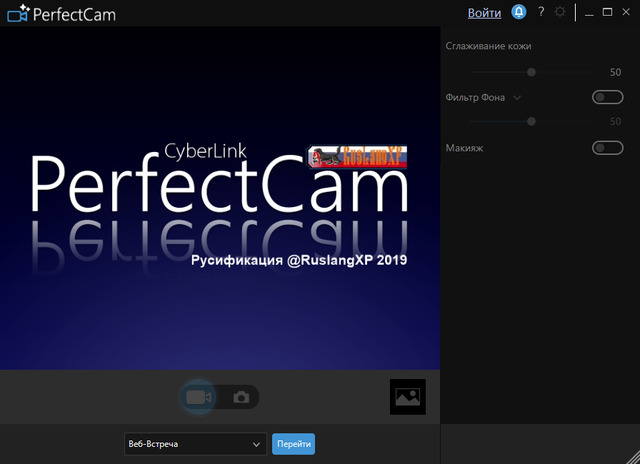The width and height of the screenshot is (640, 464).
Task: Expand the Фильтр Фона chevron
Action: pyautogui.click(x=517, y=98)
